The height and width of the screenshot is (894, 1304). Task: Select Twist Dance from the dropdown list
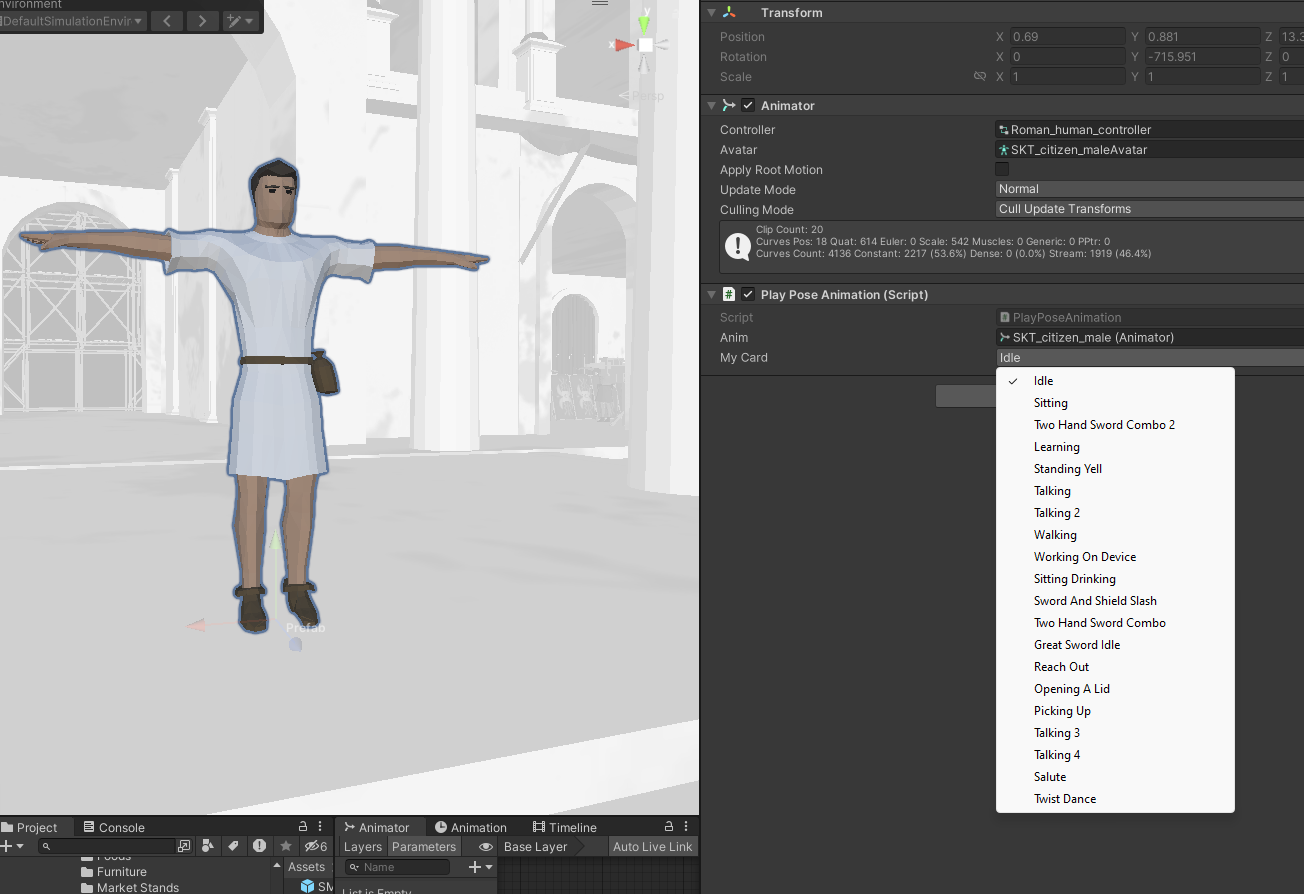click(x=1065, y=799)
